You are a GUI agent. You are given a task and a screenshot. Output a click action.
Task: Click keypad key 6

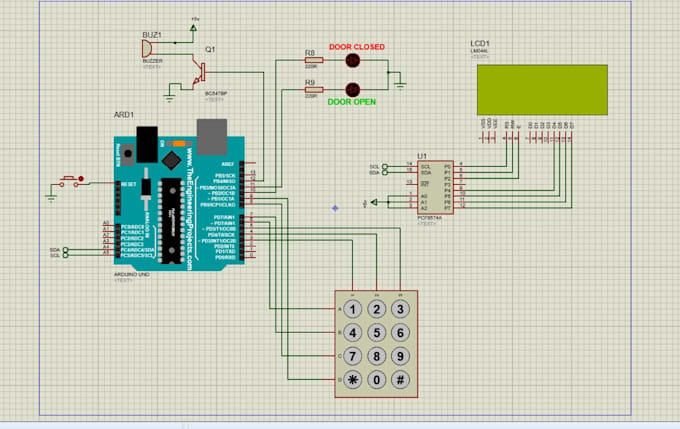(x=400, y=333)
